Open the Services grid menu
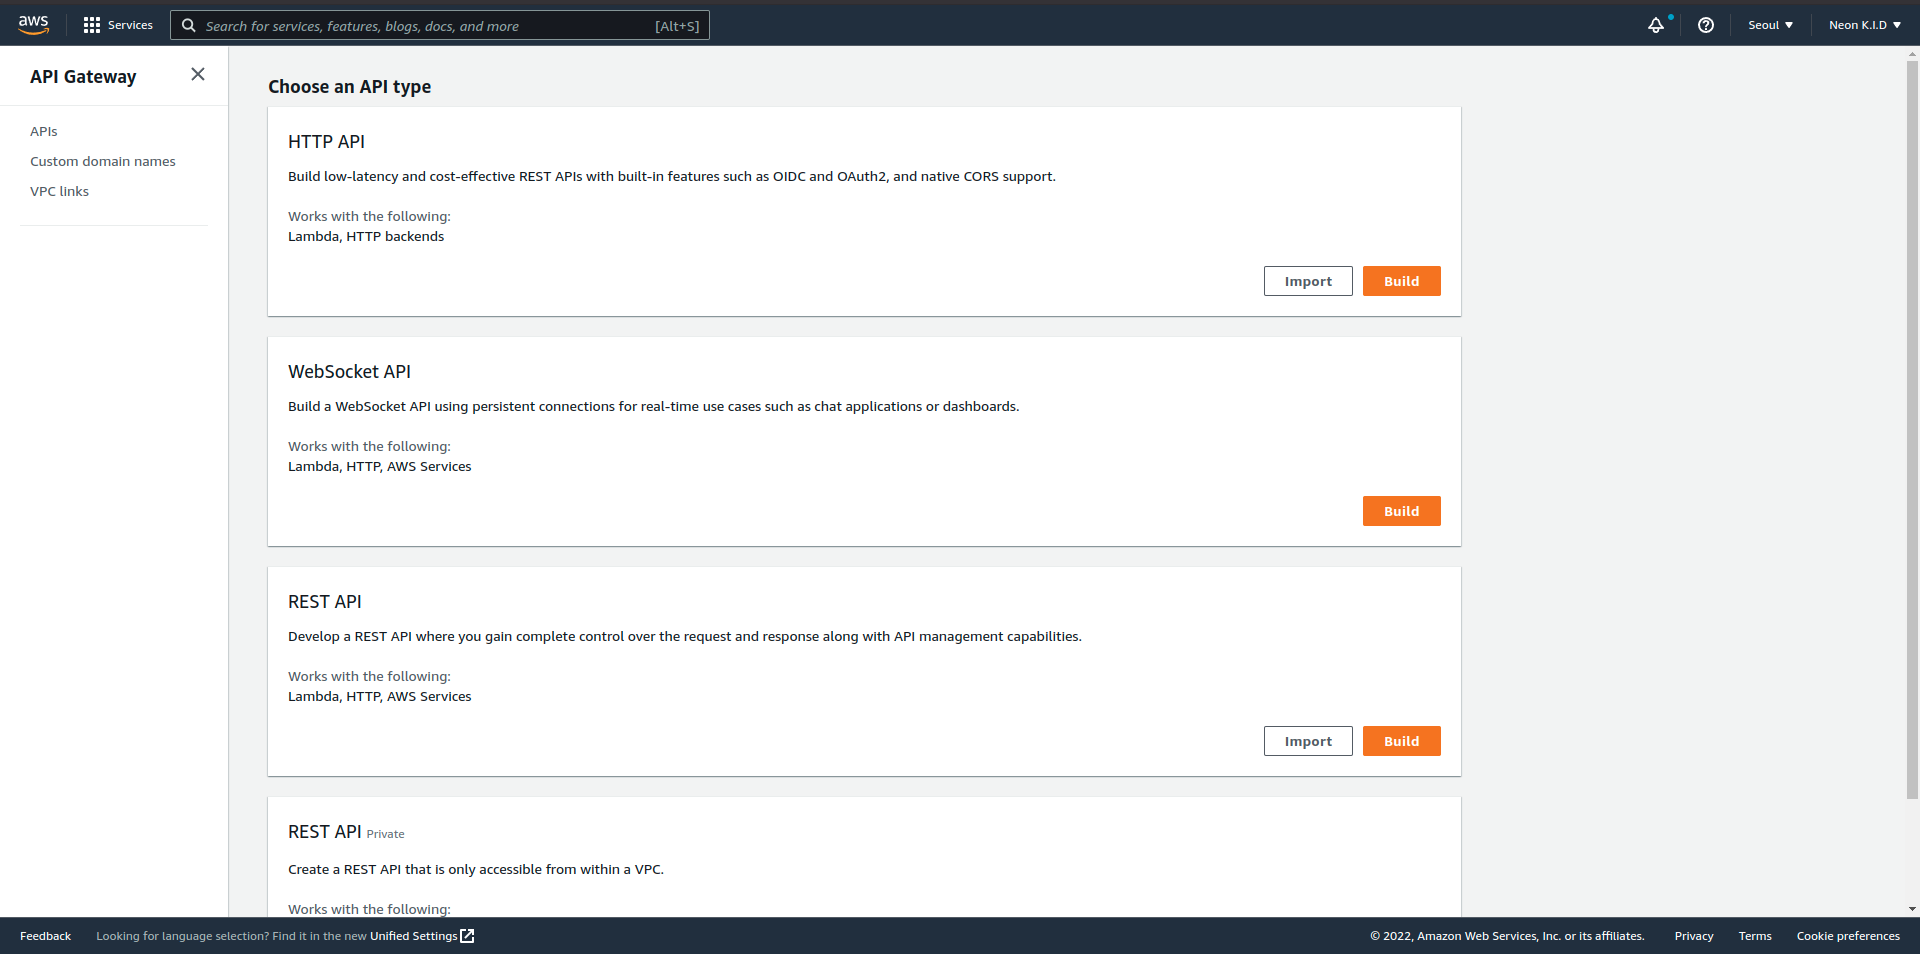The width and height of the screenshot is (1920, 954). coord(92,25)
